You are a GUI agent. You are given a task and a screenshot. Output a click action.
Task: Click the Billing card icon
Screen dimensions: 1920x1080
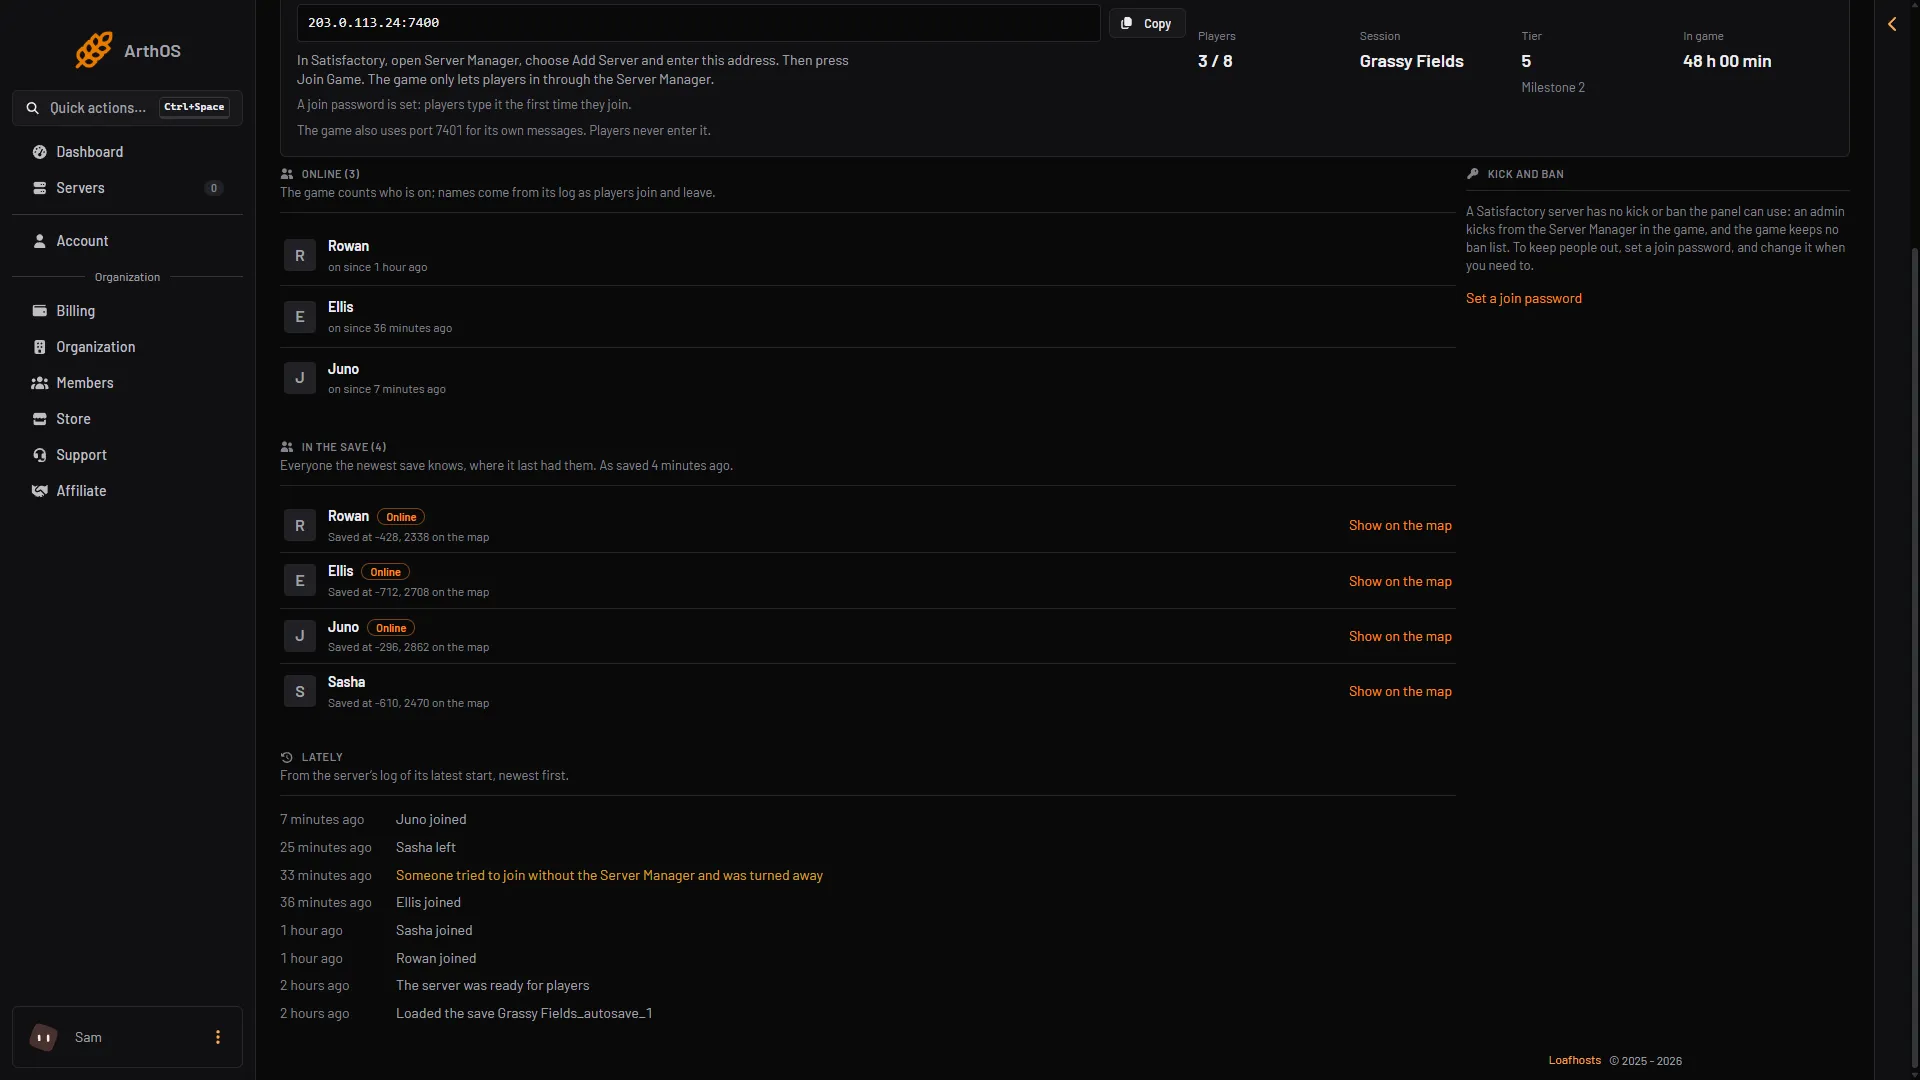(40, 311)
